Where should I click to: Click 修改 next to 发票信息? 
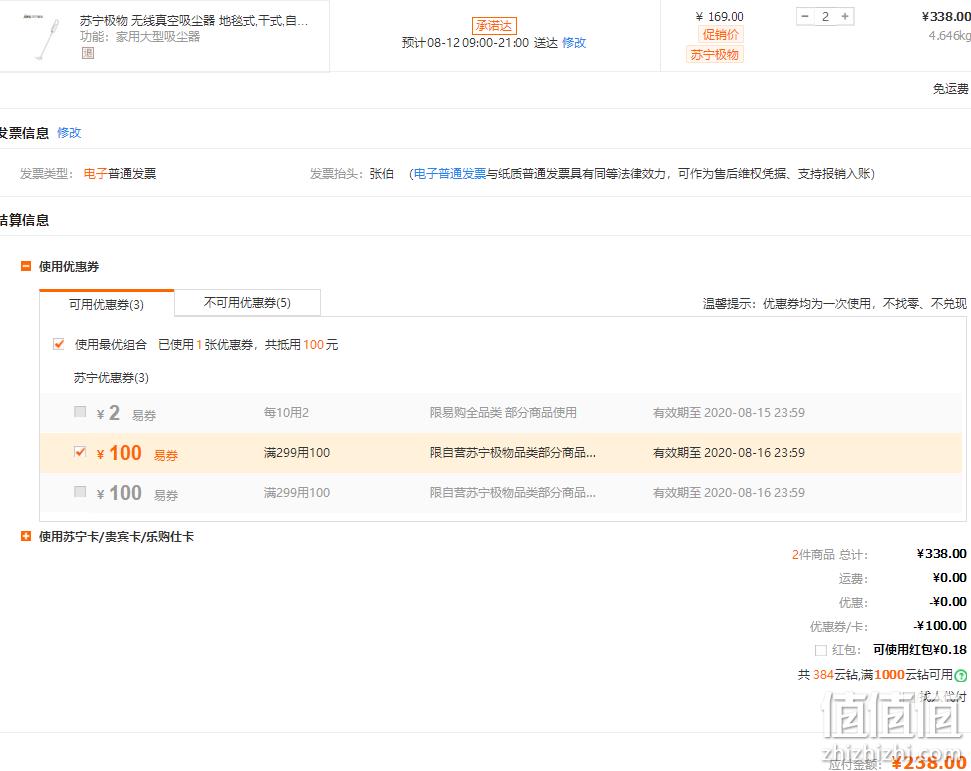point(69,133)
